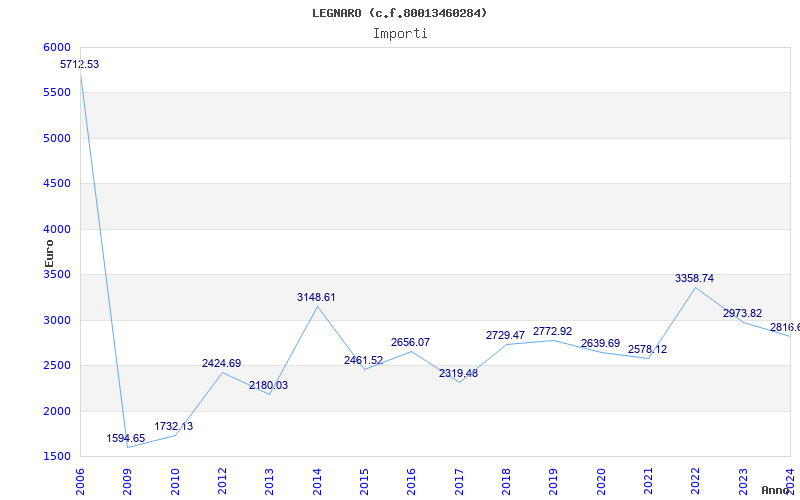
Task: Click the 1594.65 data label
Action: click(x=126, y=438)
